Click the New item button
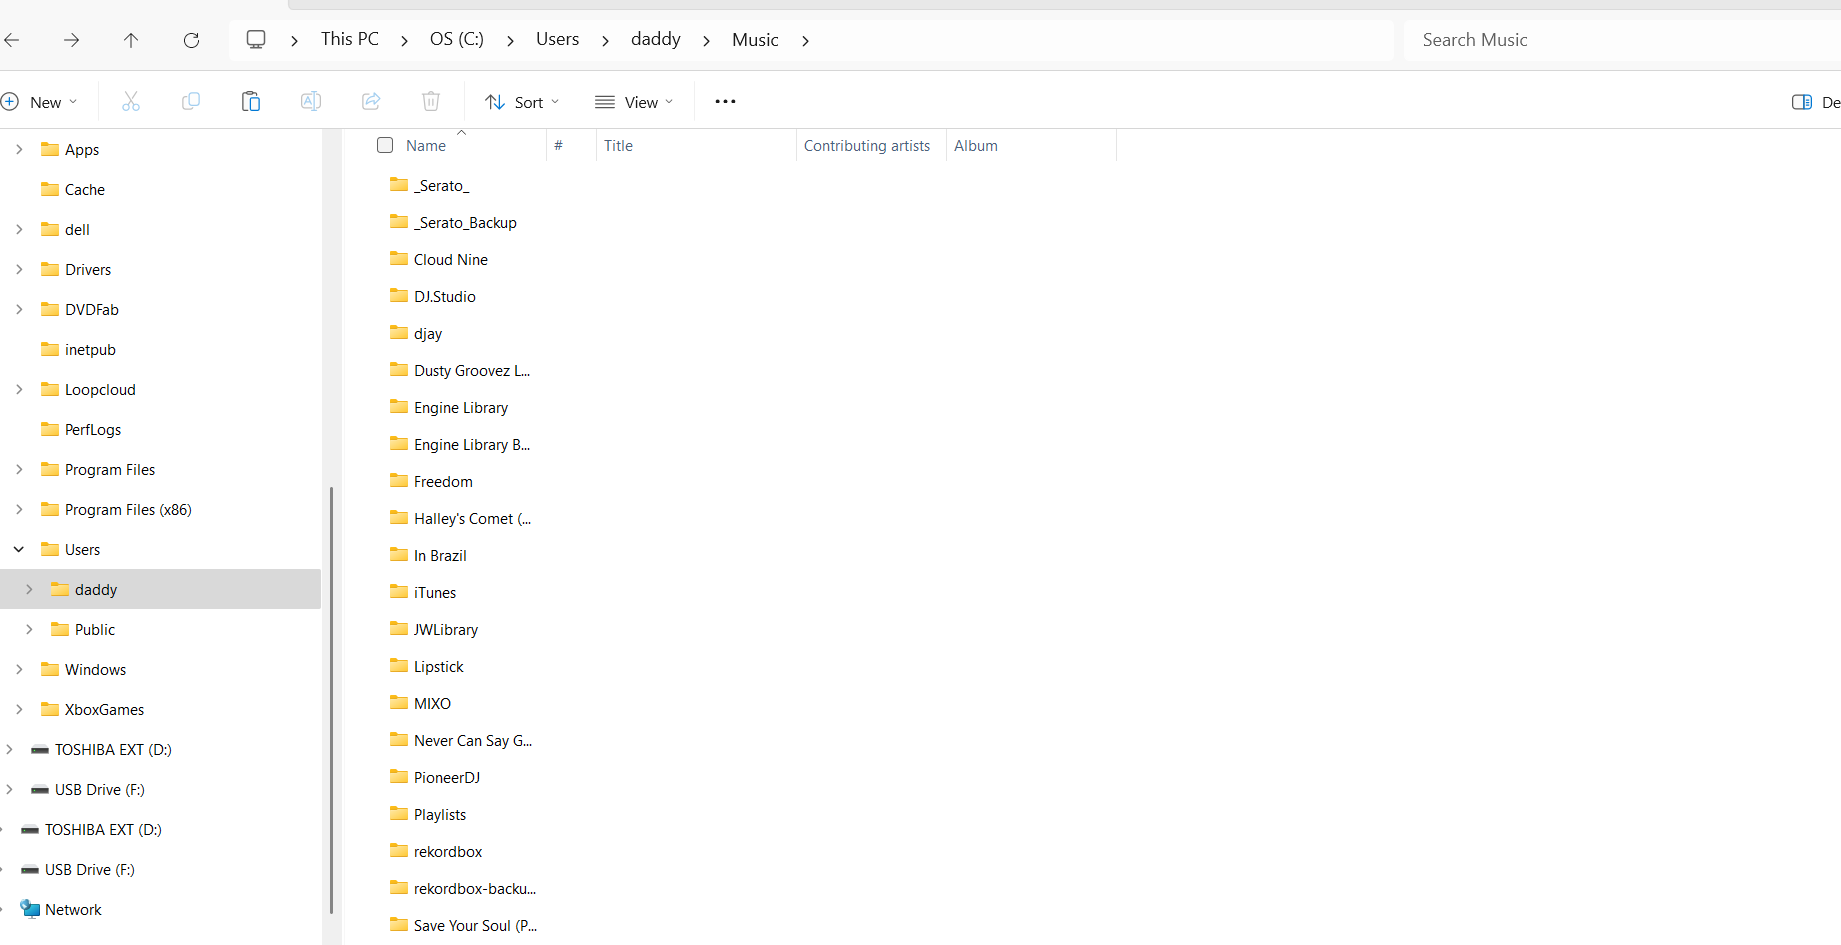 (40, 102)
